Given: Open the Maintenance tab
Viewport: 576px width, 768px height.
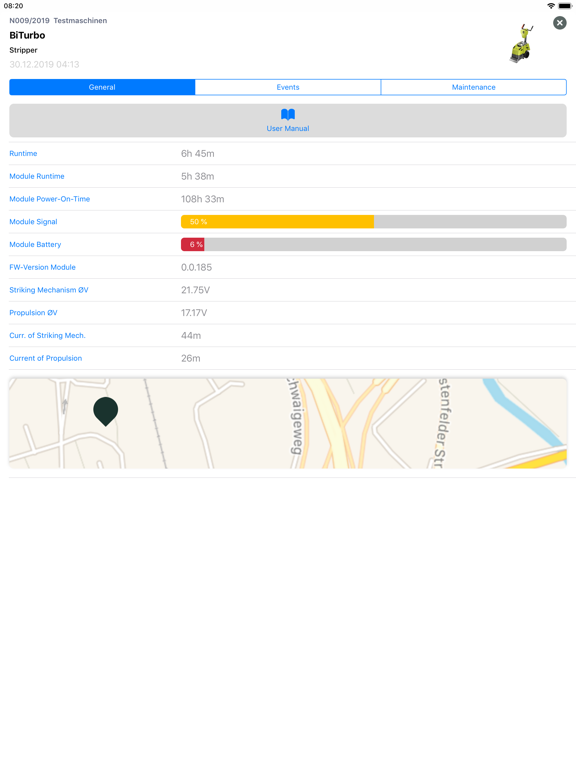Looking at the screenshot, I should click(474, 87).
